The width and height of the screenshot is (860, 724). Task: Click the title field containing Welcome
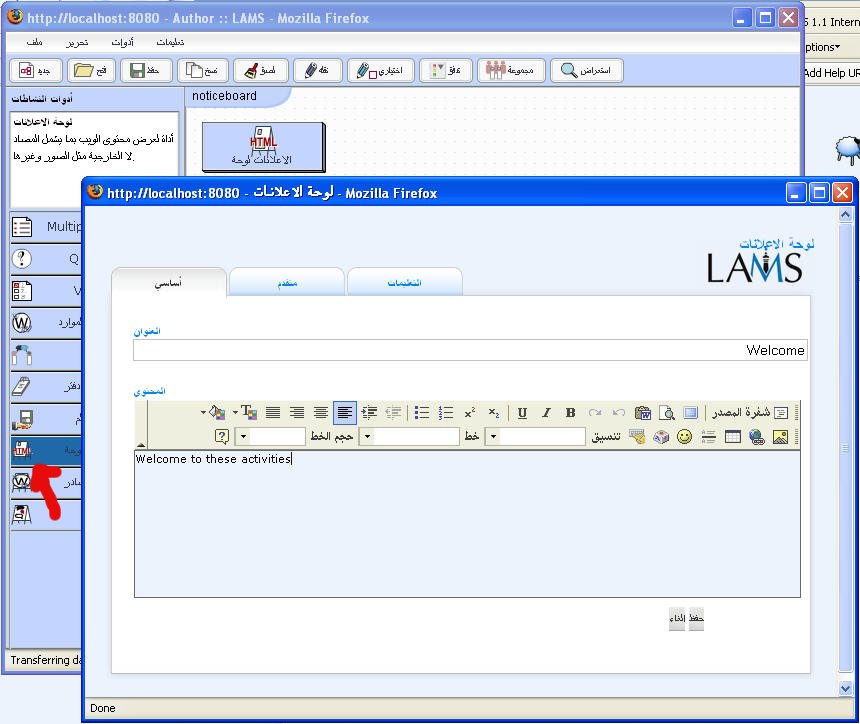[469, 350]
